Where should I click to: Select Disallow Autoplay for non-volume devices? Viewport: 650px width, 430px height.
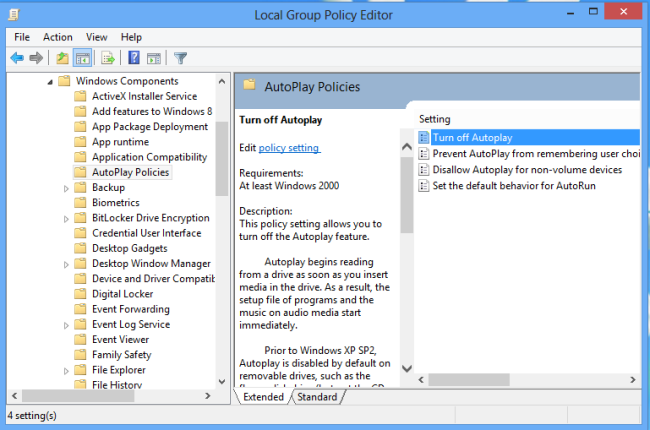click(520, 170)
